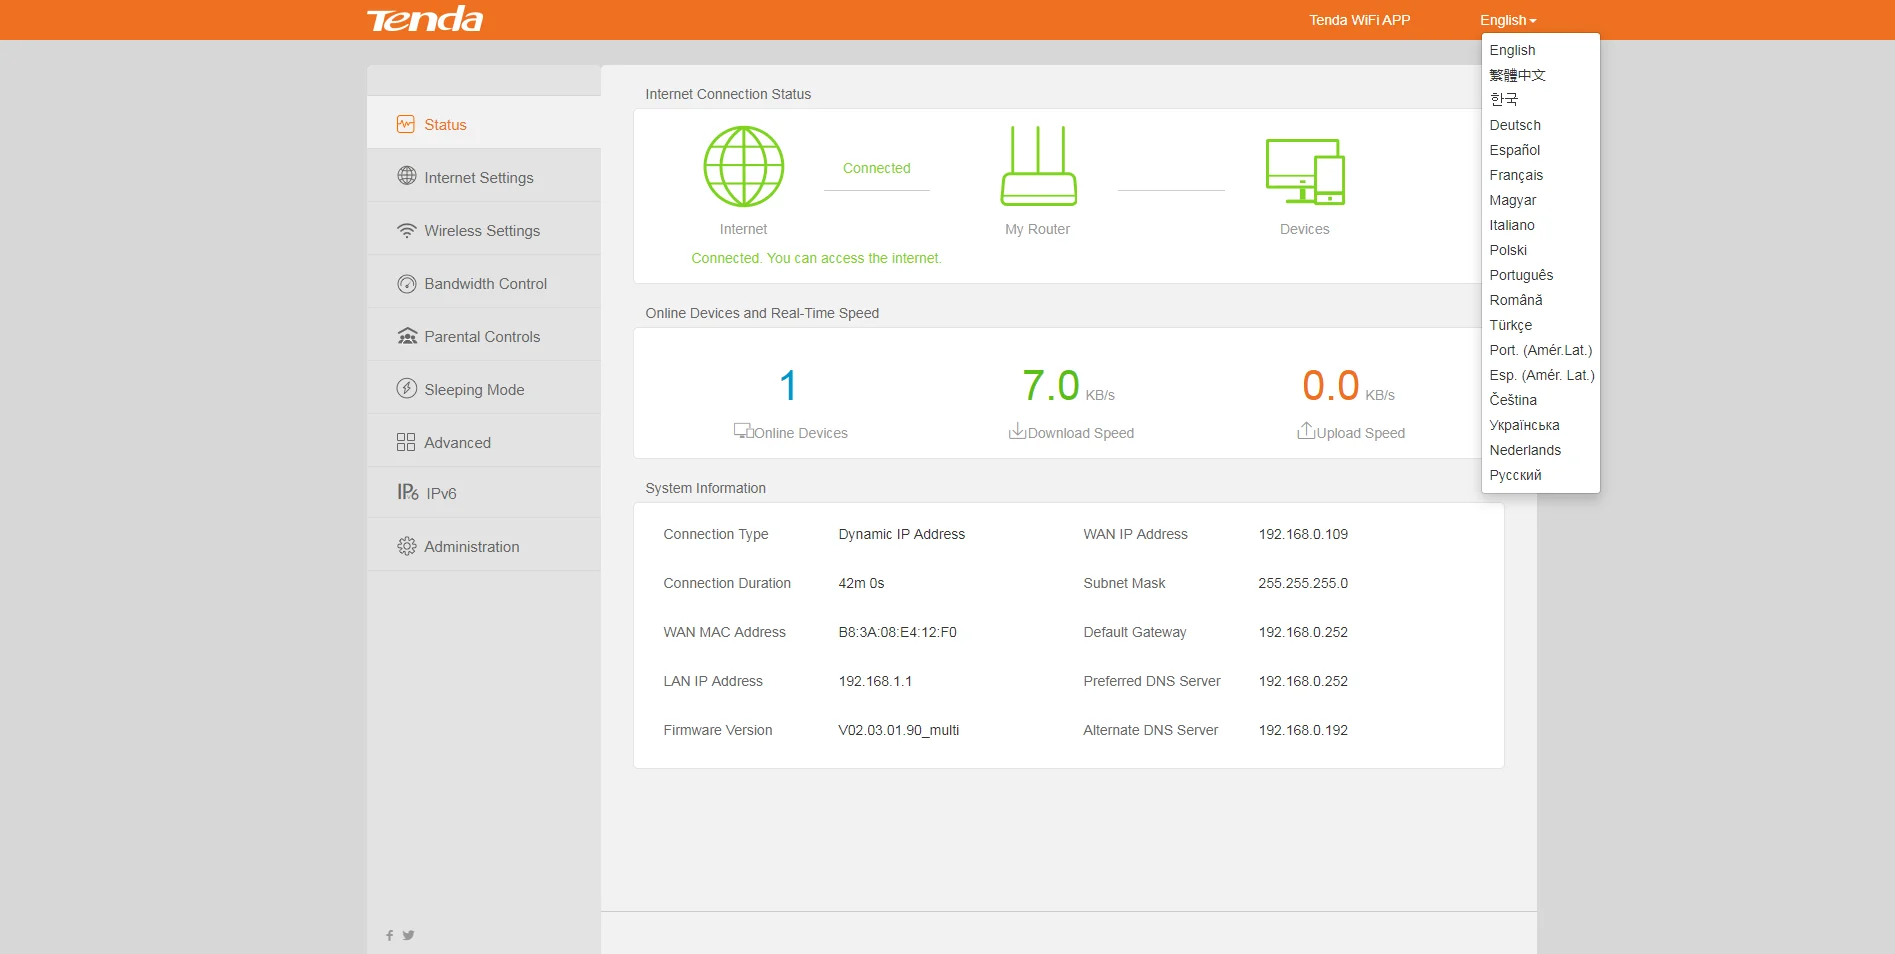1895x954 pixels.
Task: Click the Facebook icon in sidebar footer
Action: 389,936
